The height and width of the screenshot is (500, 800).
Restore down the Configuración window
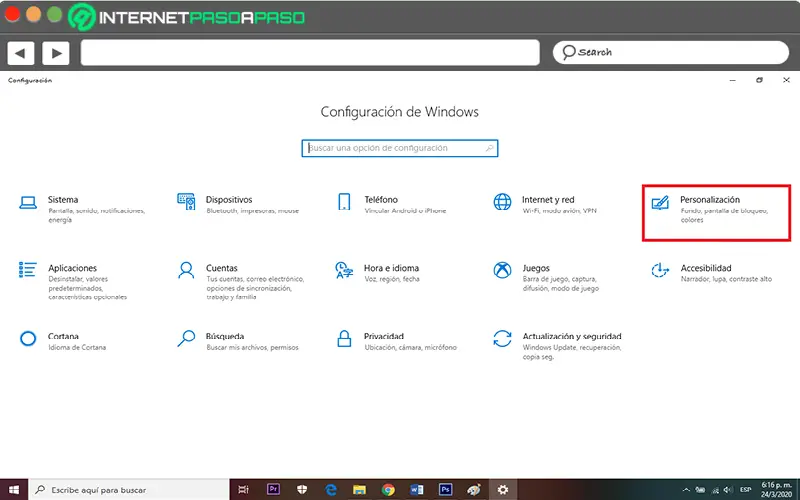(x=759, y=80)
